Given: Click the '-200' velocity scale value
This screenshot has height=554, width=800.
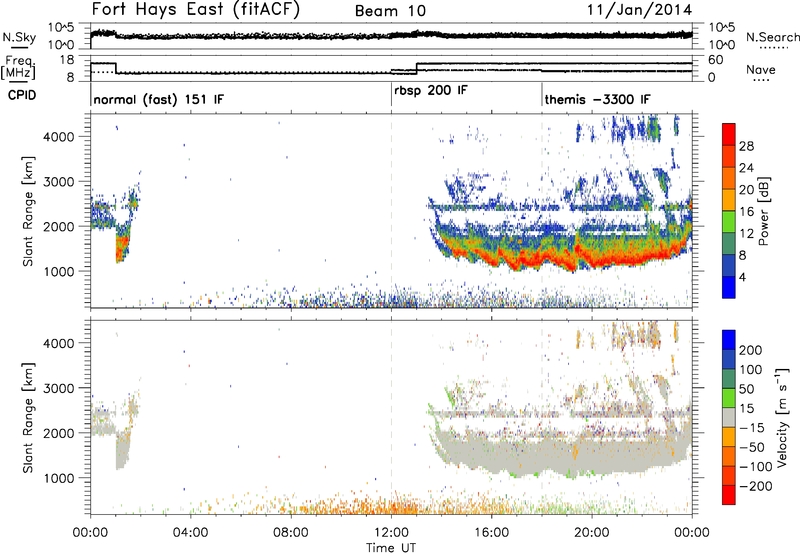Looking at the screenshot, I should click(756, 486).
